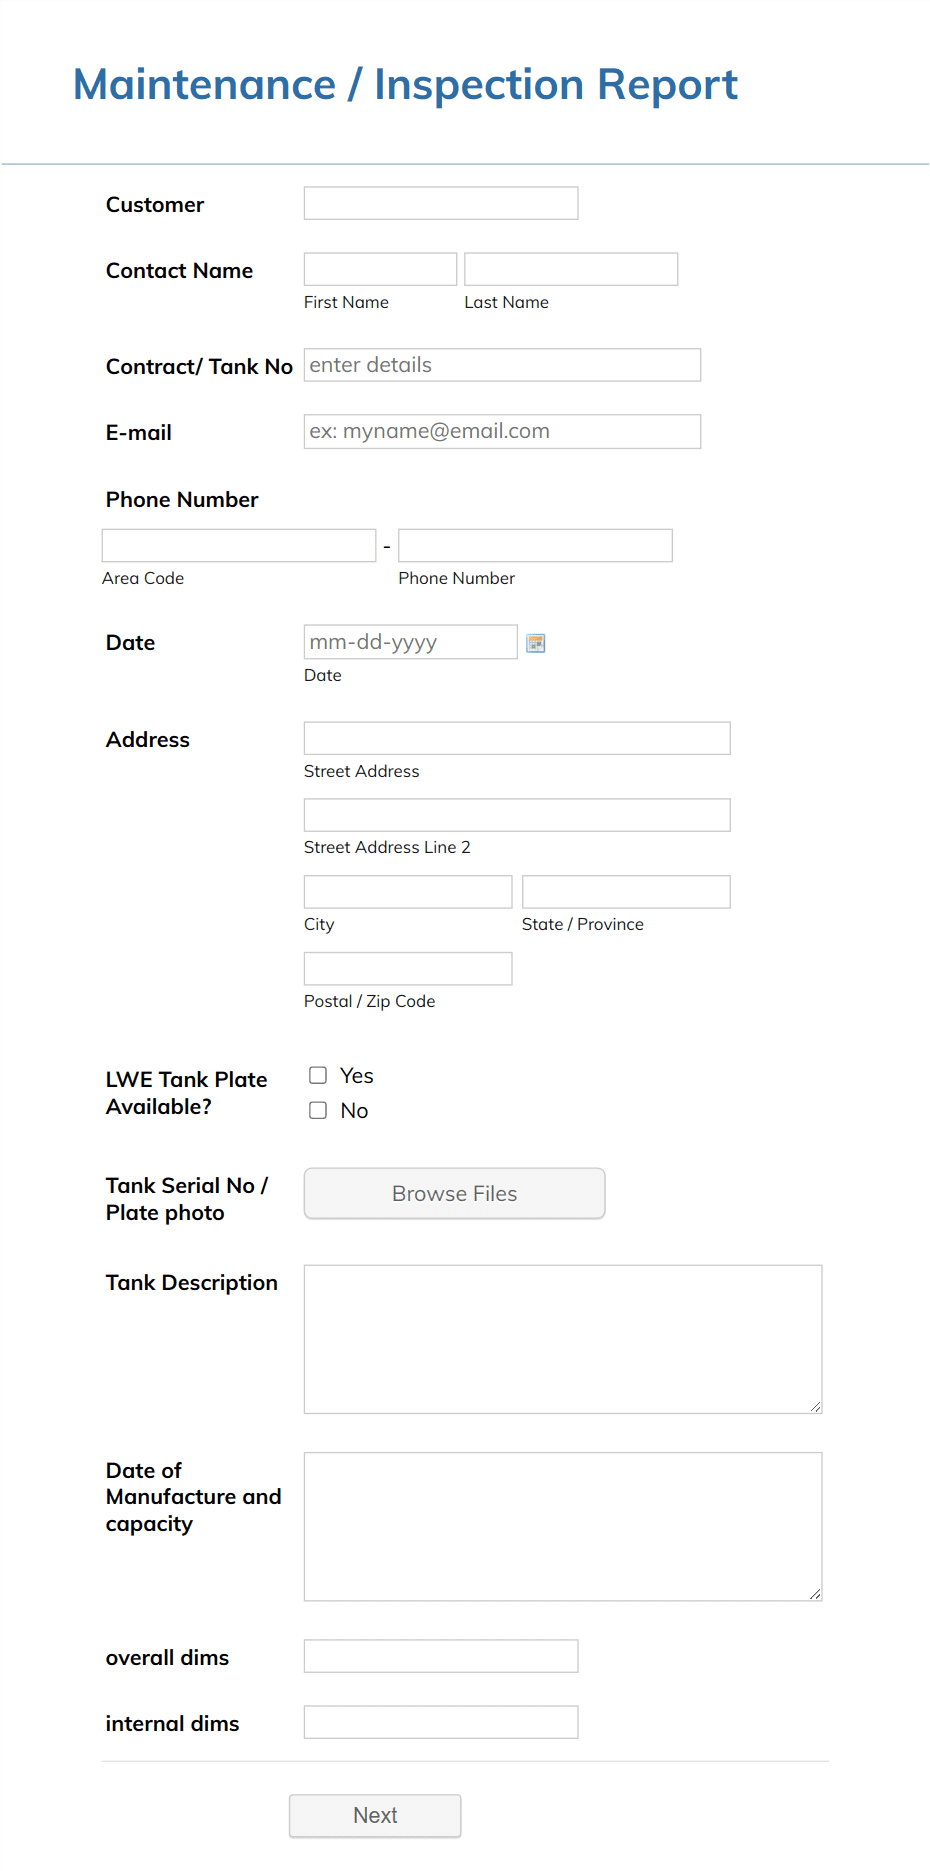Click the Tank Description text area

(x=562, y=1339)
